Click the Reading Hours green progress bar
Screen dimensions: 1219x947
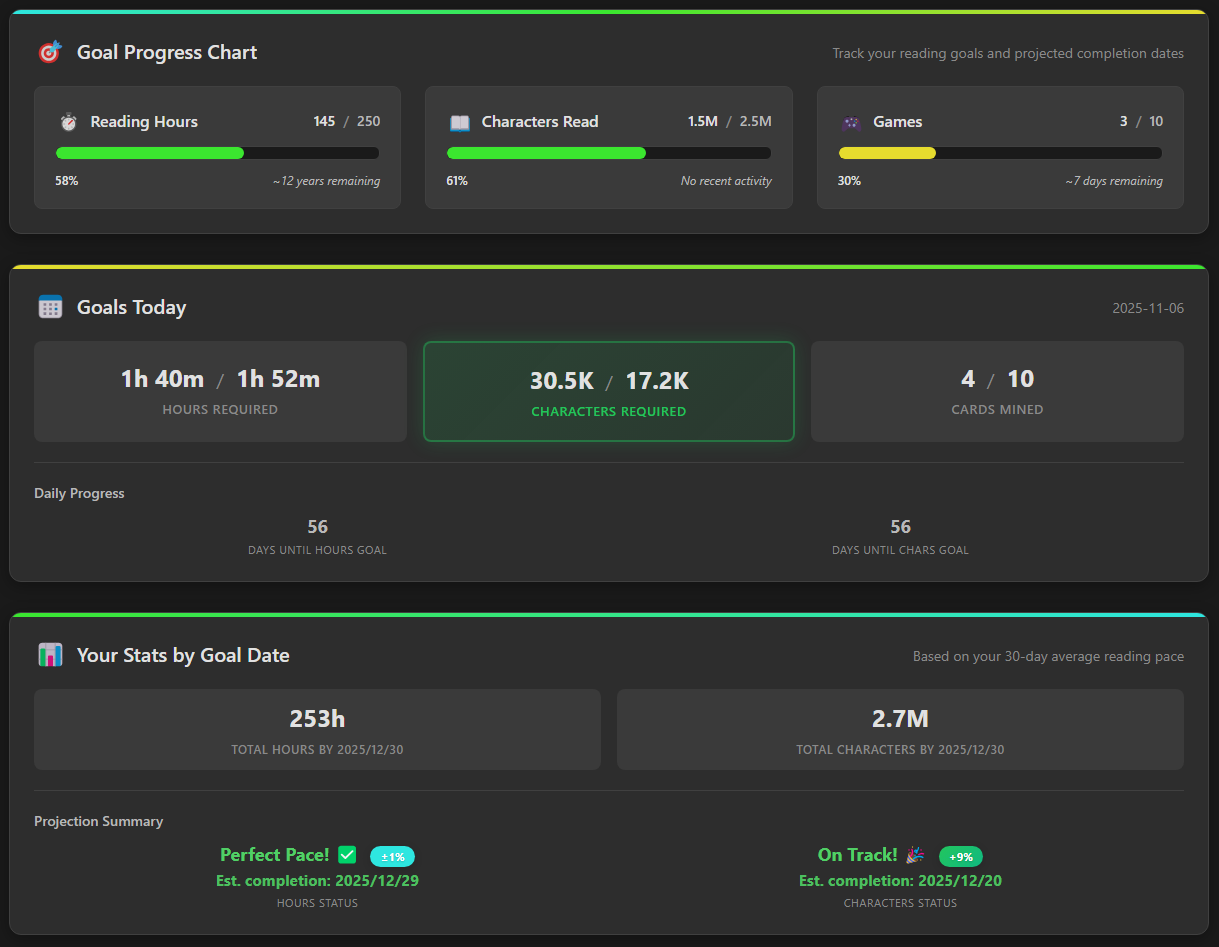(x=150, y=153)
